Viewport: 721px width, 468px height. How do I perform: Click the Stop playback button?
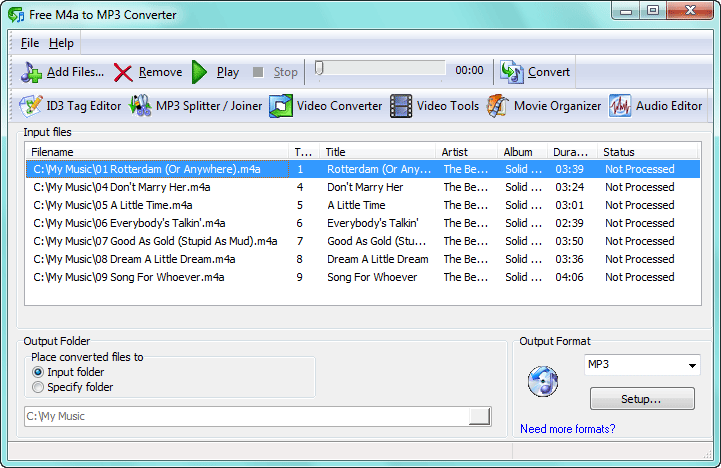(x=275, y=72)
